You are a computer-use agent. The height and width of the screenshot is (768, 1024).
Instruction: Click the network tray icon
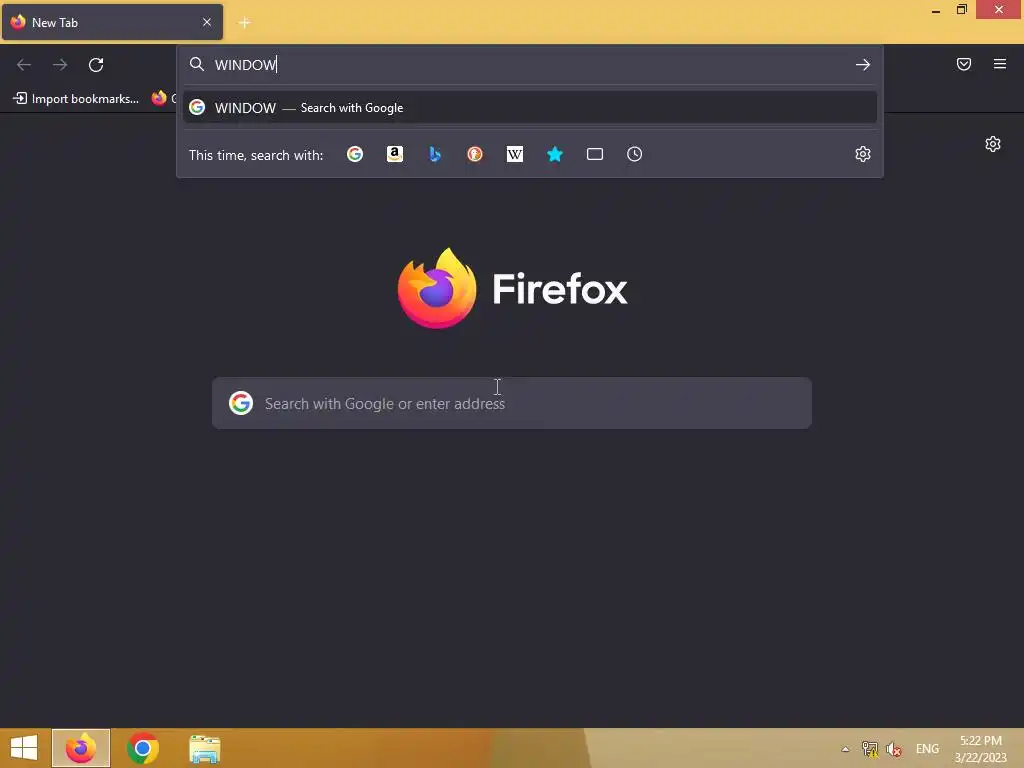pyautogui.click(x=869, y=749)
